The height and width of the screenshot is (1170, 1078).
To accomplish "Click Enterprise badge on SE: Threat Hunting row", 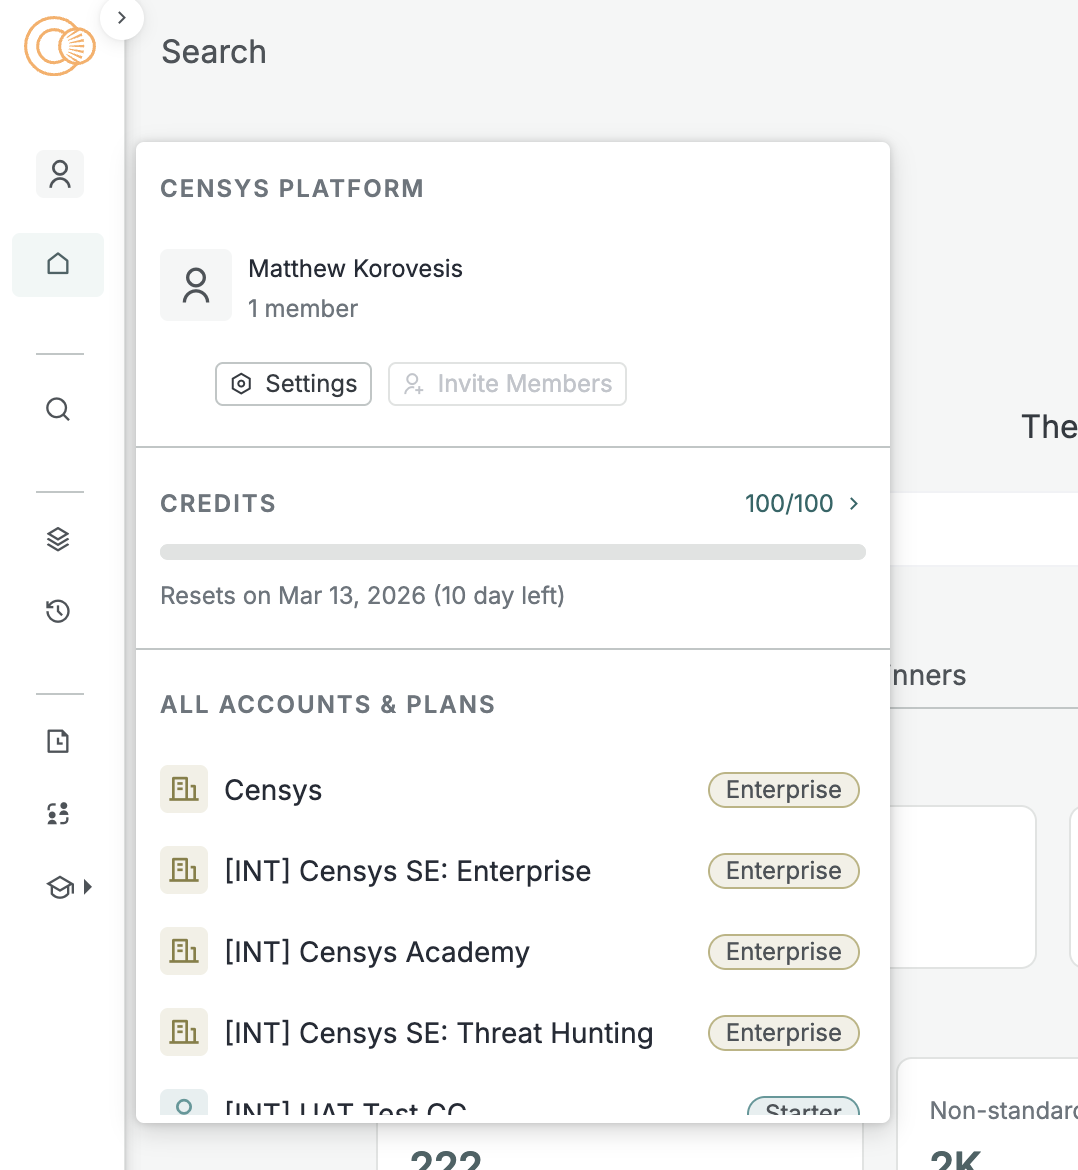I will point(783,1033).
